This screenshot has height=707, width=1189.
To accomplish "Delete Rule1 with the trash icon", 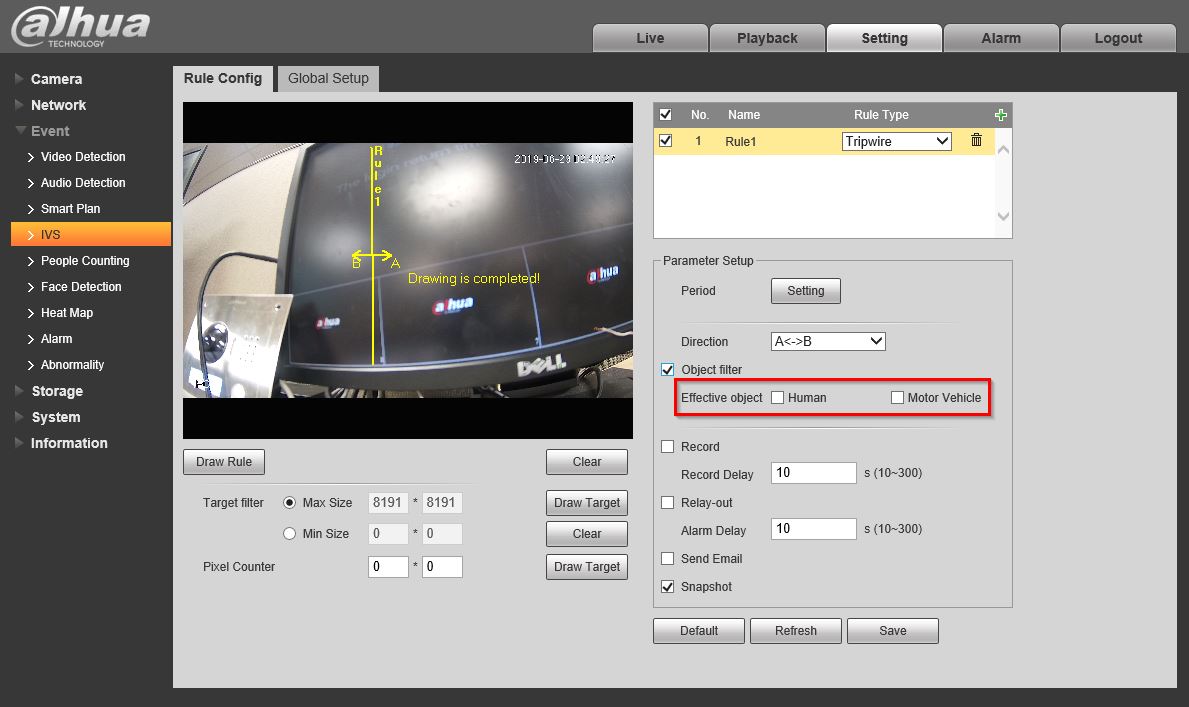I will (977, 141).
